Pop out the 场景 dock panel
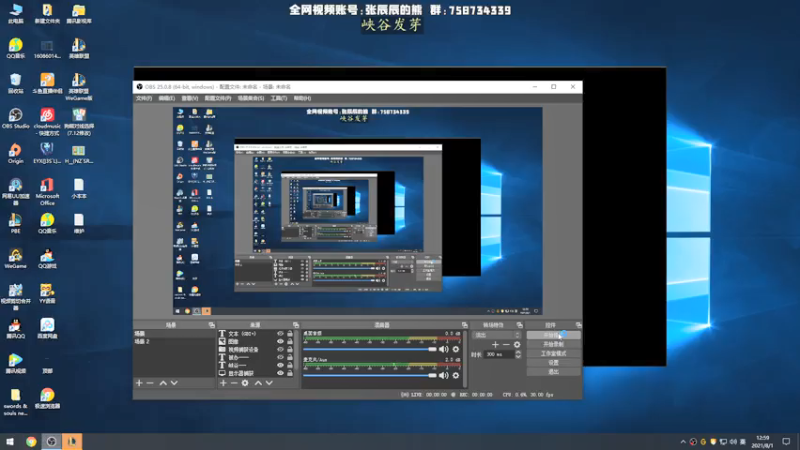Viewport: 800px width, 450px height. (x=211, y=325)
